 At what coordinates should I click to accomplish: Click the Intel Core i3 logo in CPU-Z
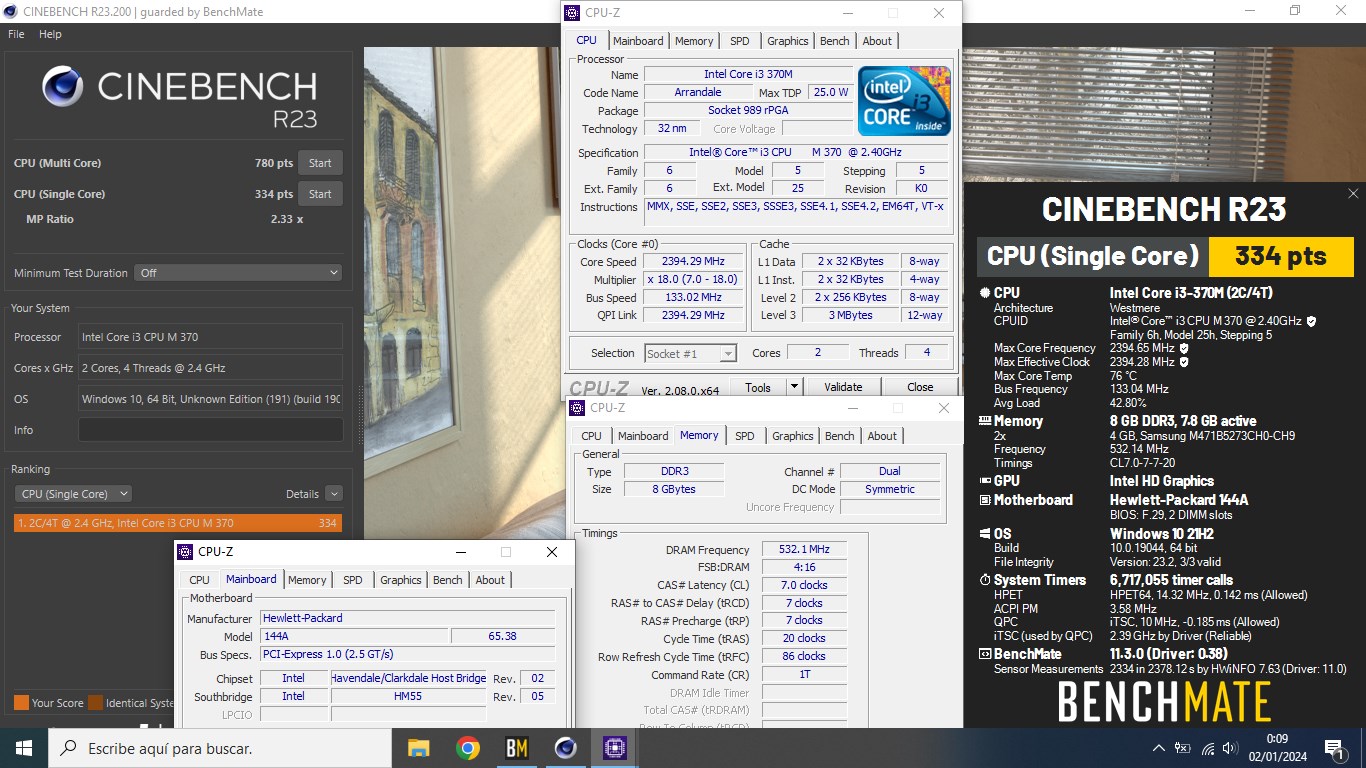[904, 101]
